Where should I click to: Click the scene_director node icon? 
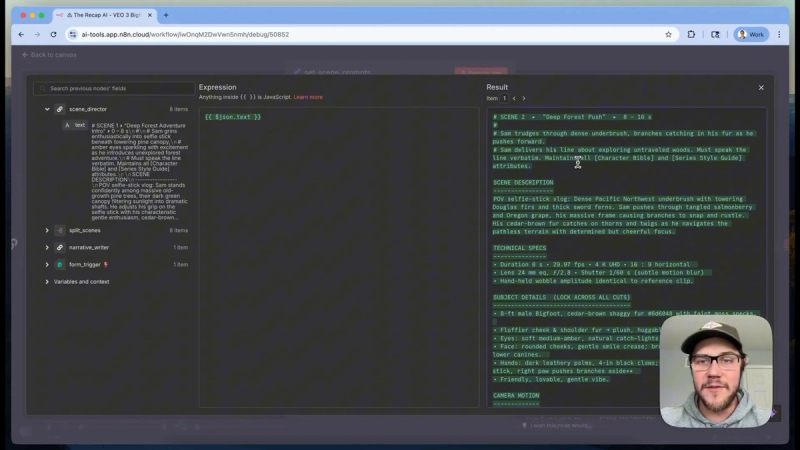click(x=60, y=109)
